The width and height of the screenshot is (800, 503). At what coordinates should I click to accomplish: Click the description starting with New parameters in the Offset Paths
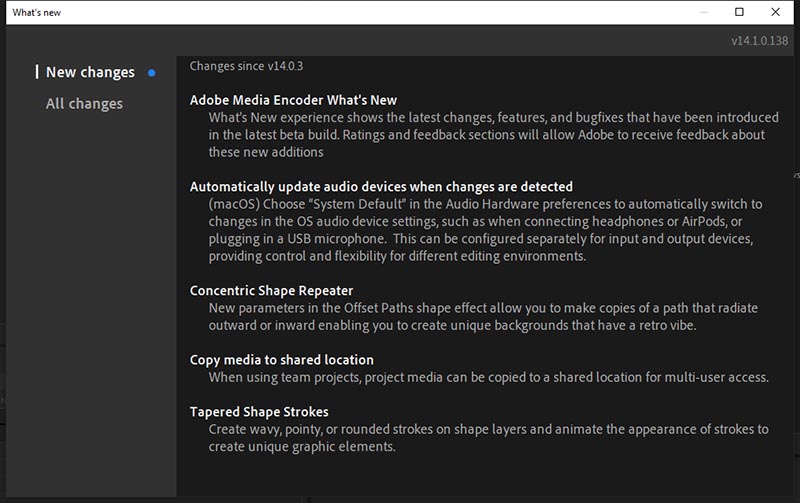(483, 317)
